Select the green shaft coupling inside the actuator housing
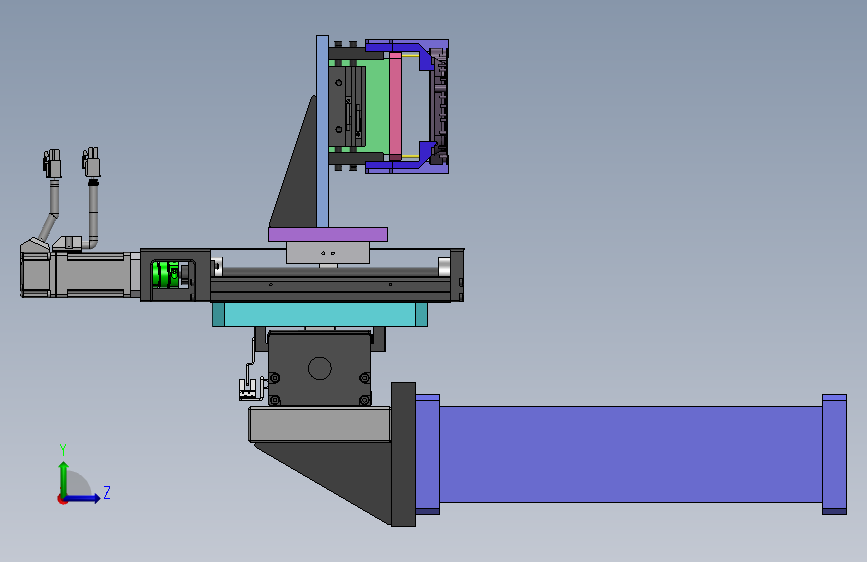The image size is (867, 562). click(166, 274)
